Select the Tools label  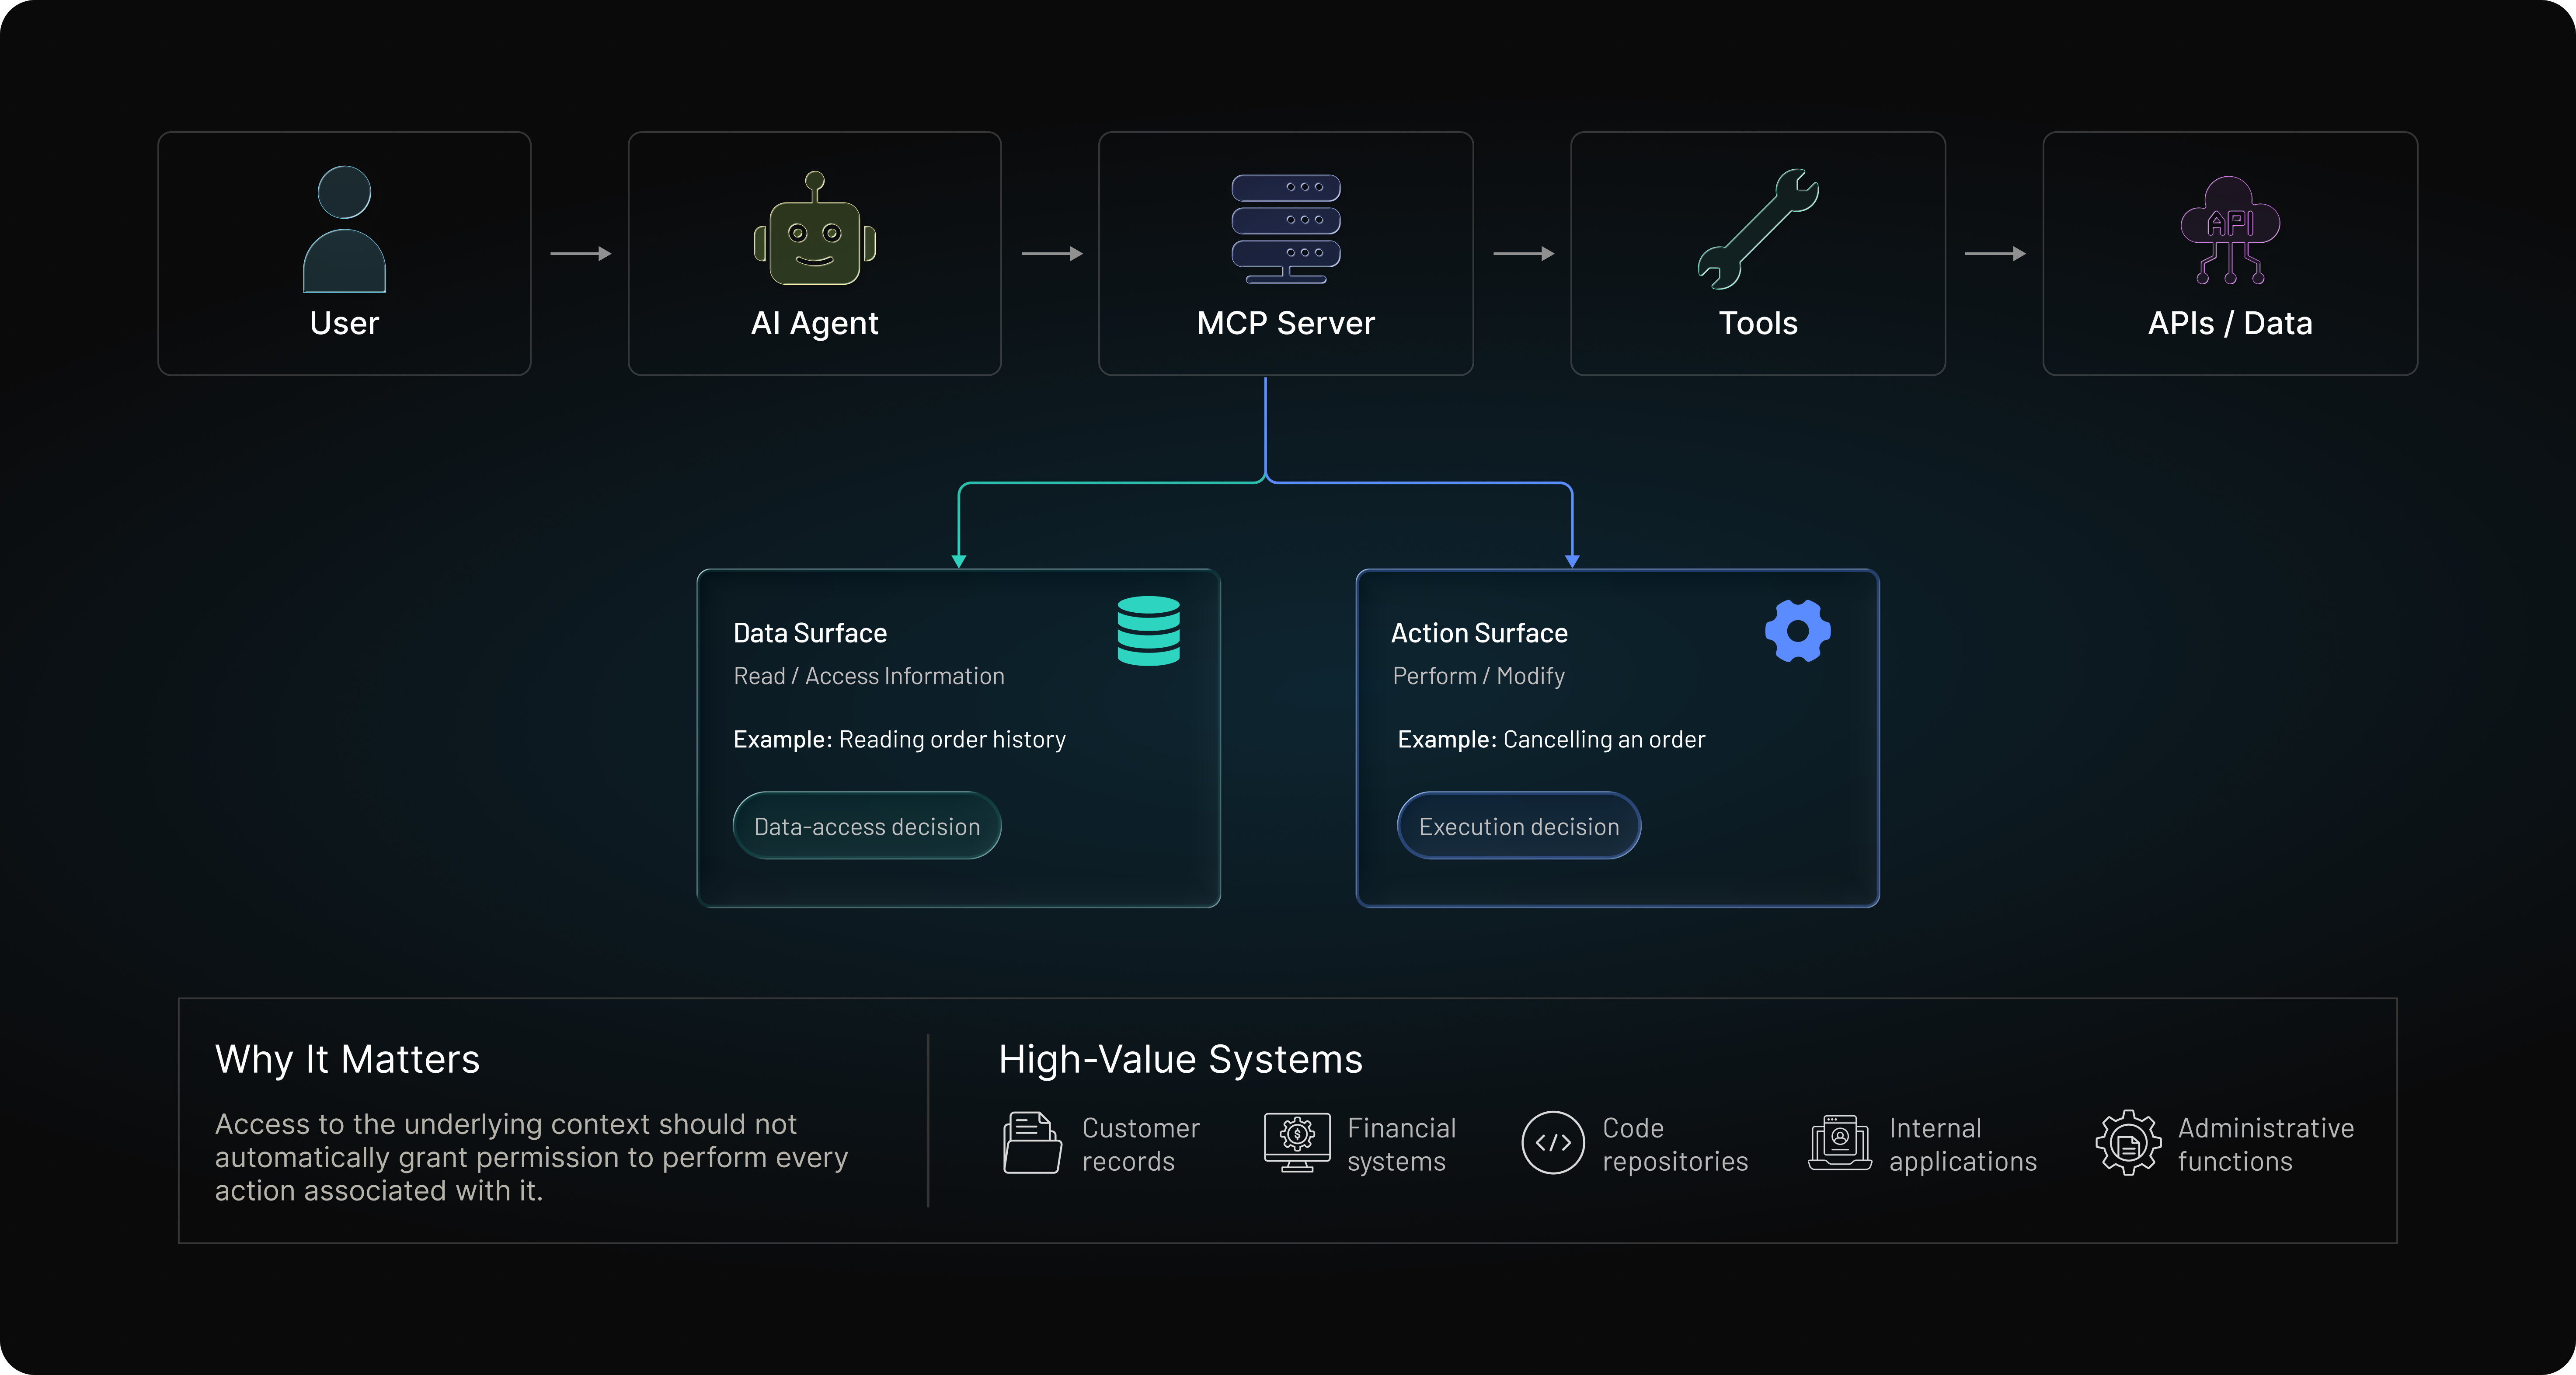[1758, 323]
